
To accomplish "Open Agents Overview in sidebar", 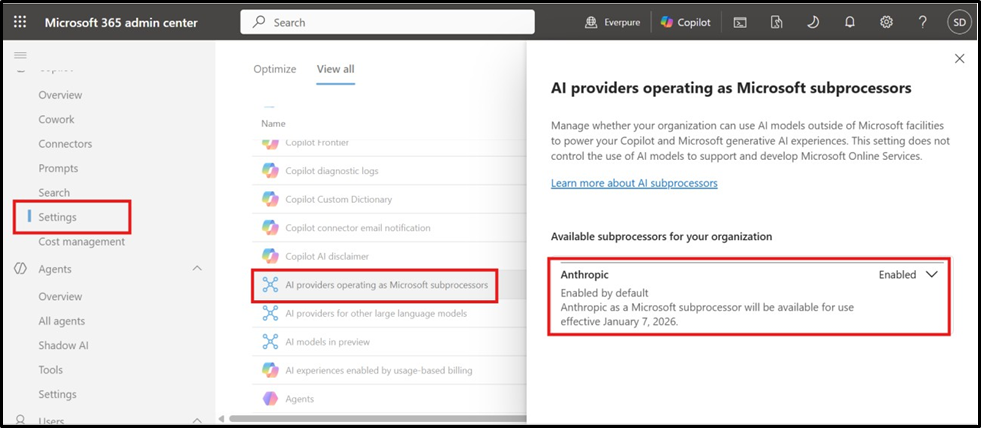I will [60, 297].
